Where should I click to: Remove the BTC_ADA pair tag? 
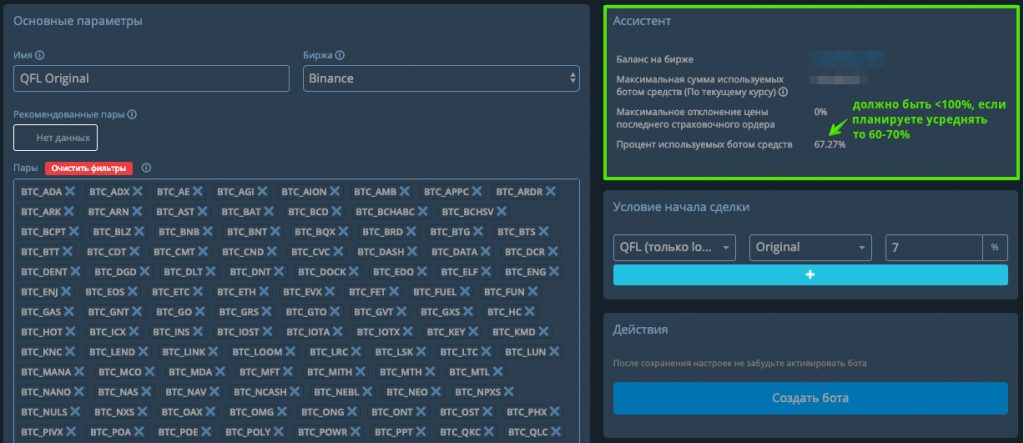click(71, 191)
